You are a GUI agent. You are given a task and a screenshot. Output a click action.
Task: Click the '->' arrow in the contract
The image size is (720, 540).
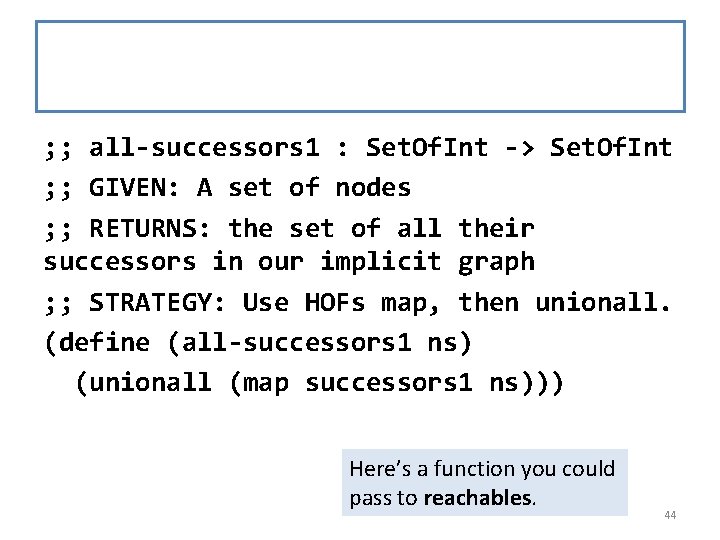coord(520,149)
